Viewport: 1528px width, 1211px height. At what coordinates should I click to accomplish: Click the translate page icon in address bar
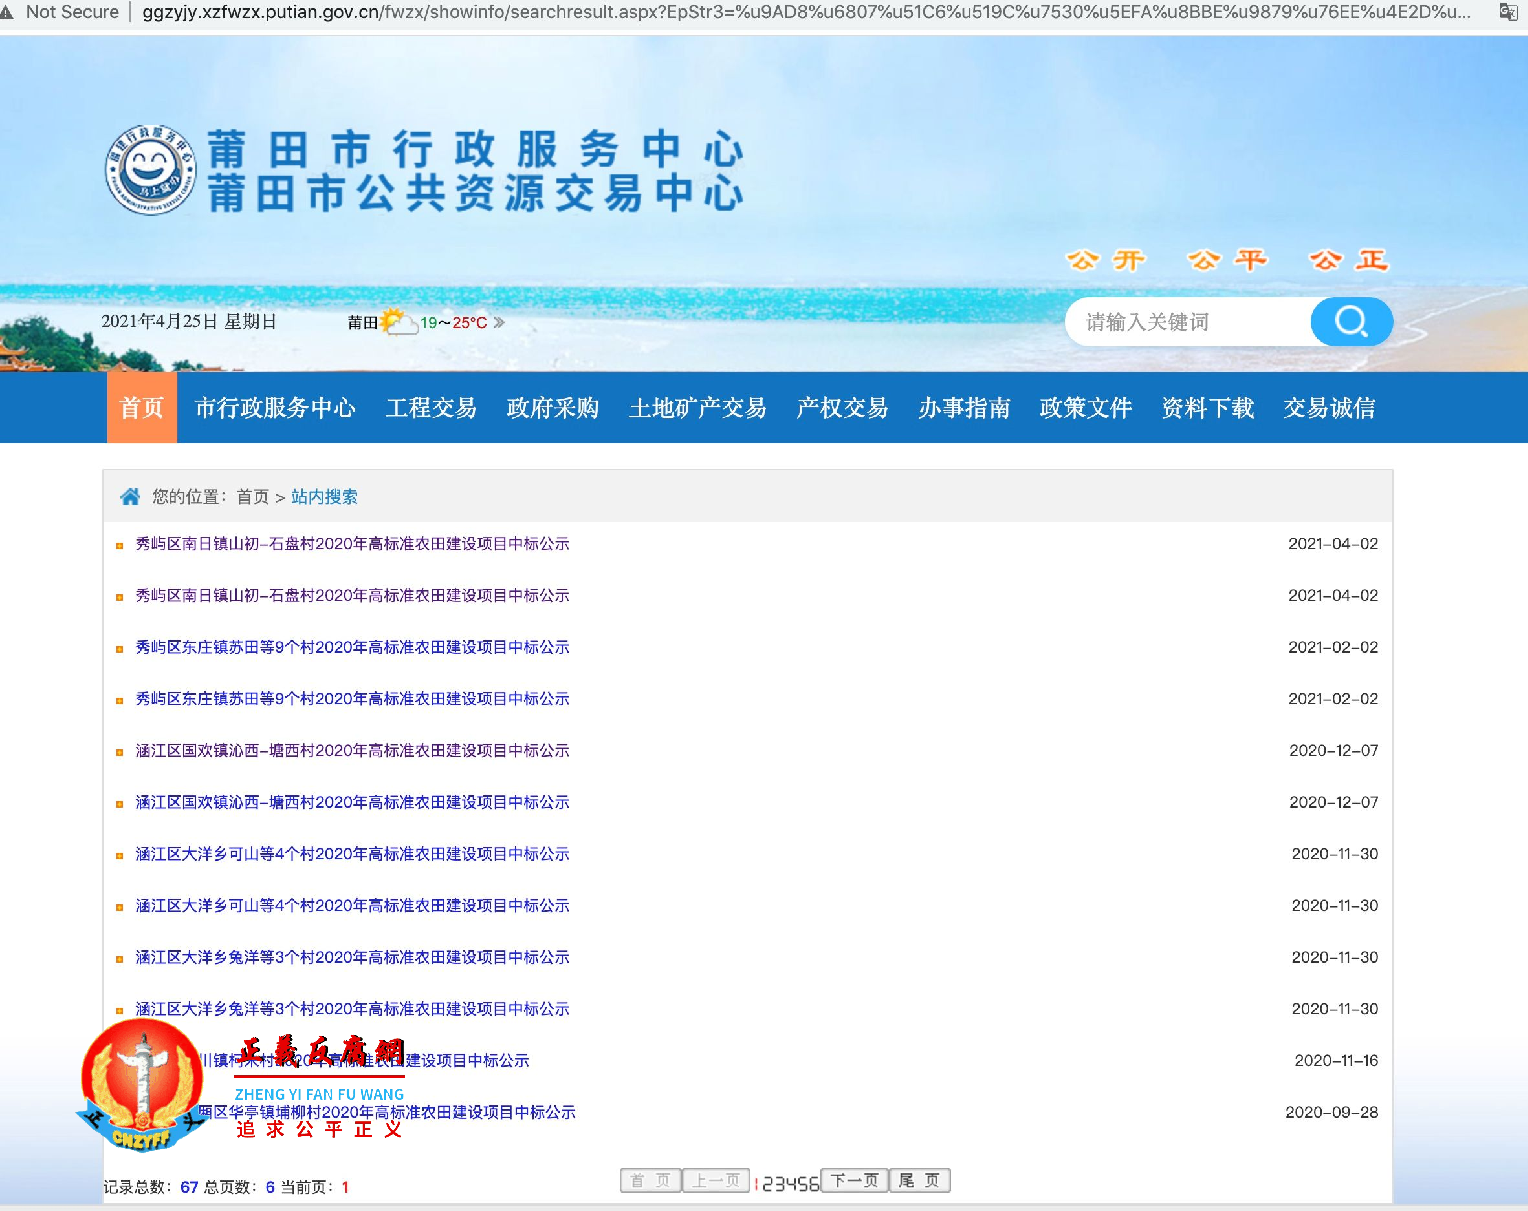coord(1508,12)
